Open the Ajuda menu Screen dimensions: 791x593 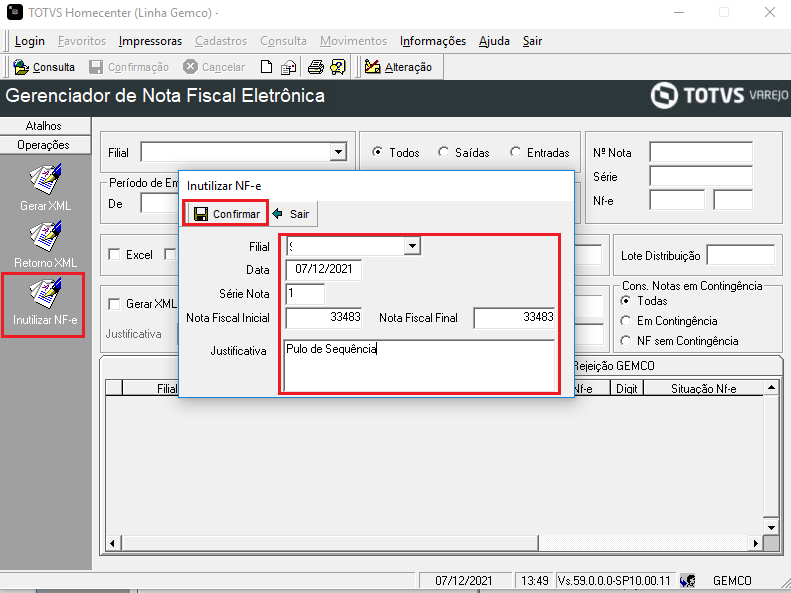pyautogui.click(x=494, y=41)
